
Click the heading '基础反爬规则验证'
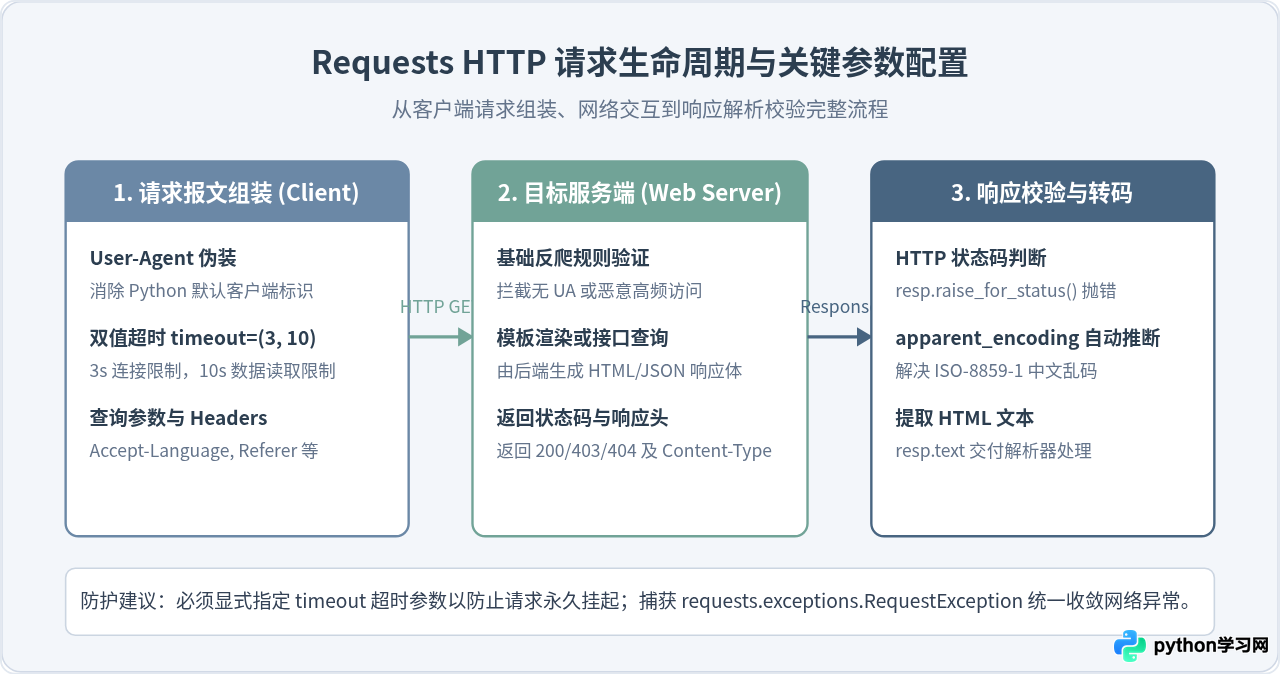pyautogui.click(x=573, y=258)
